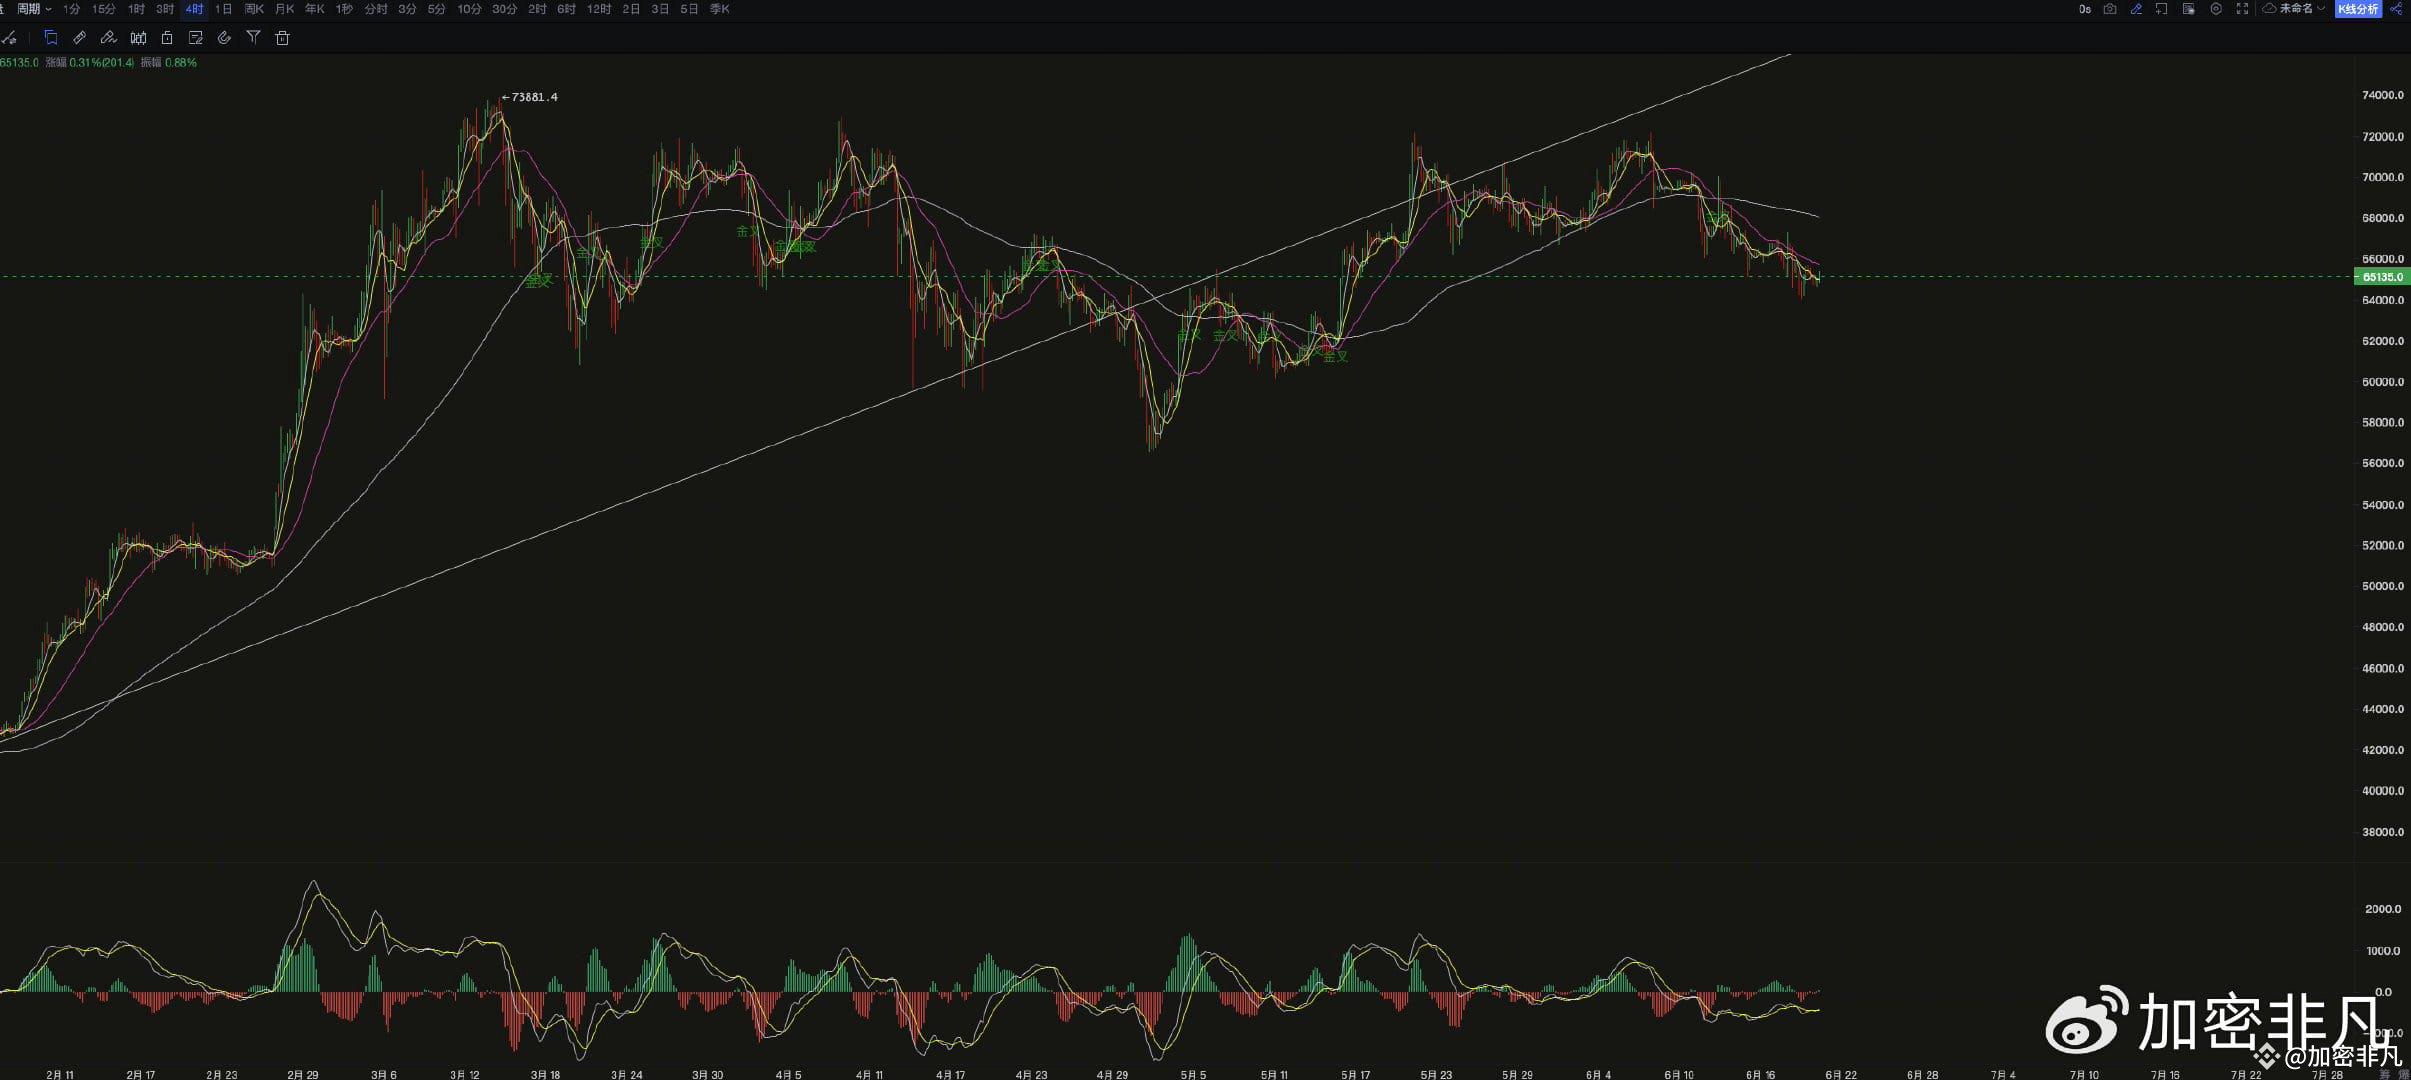
Task: Click the trash delete drawings icon
Action: pyautogui.click(x=282, y=38)
